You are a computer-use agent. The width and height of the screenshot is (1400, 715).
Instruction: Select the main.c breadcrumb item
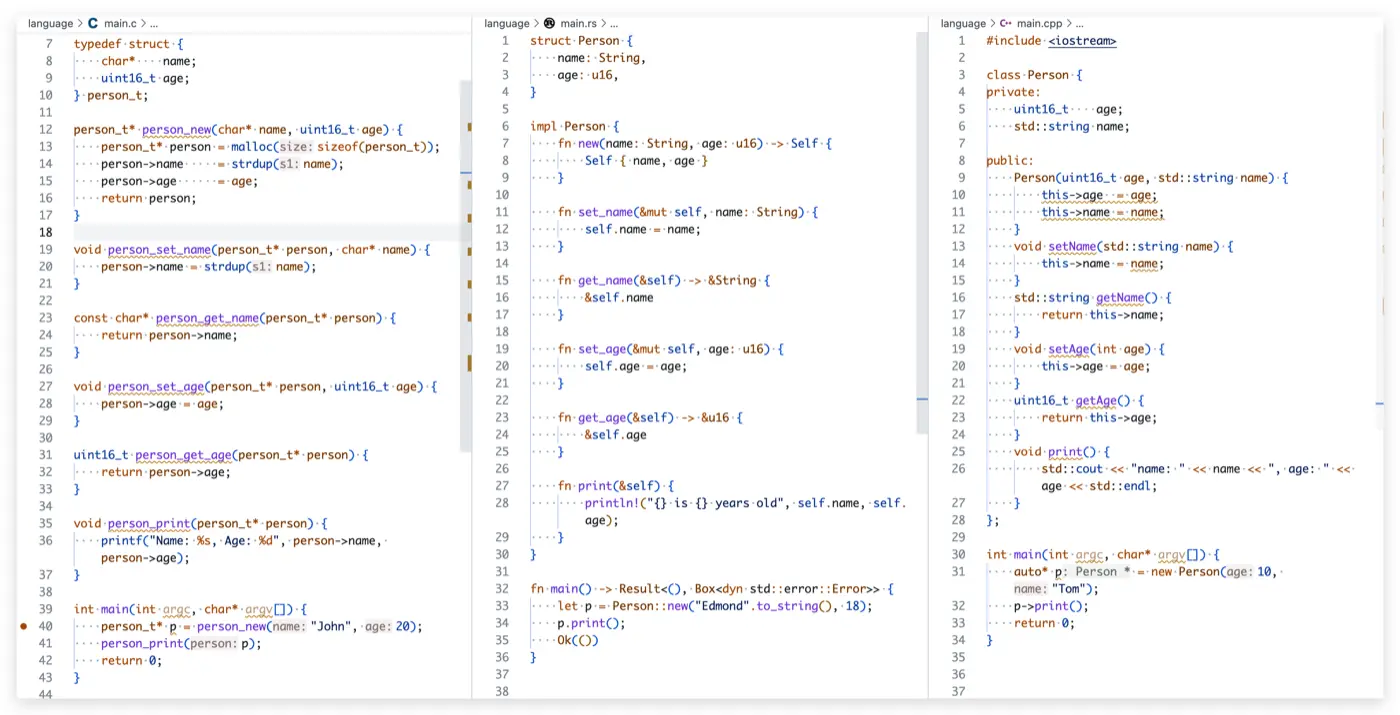(x=119, y=23)
